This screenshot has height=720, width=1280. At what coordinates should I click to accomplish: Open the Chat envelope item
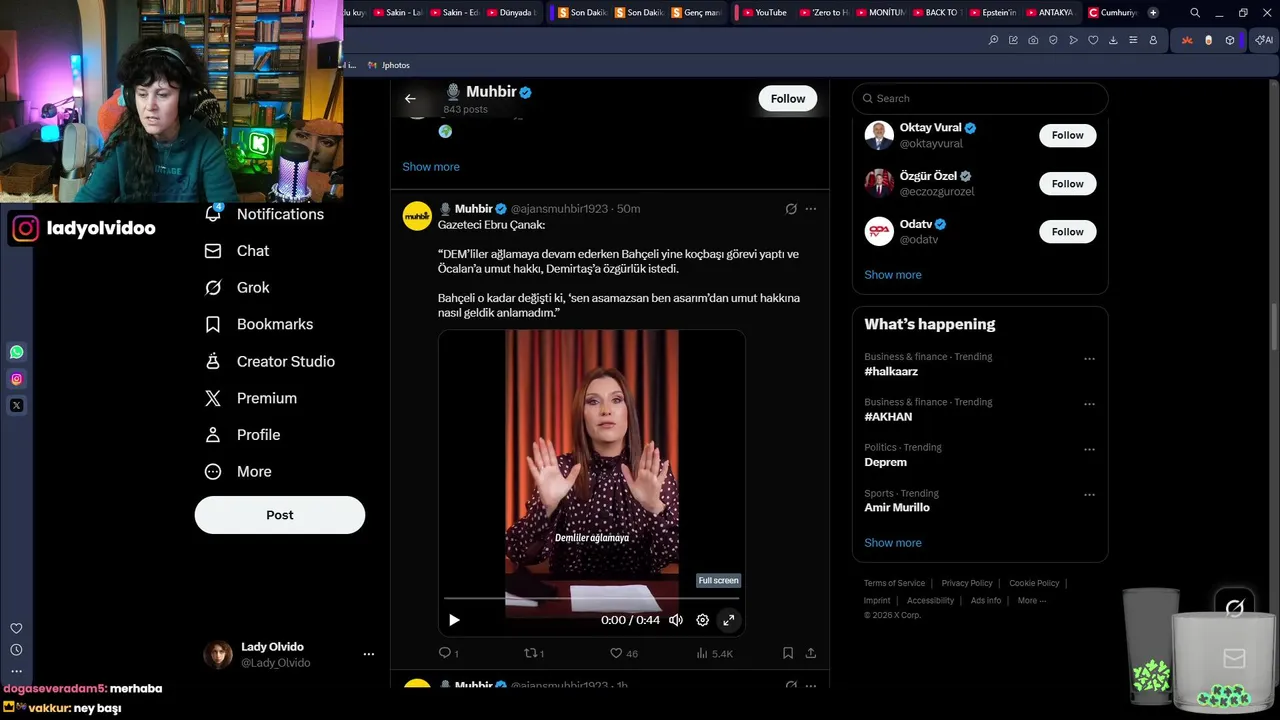[x=237, y=251]
